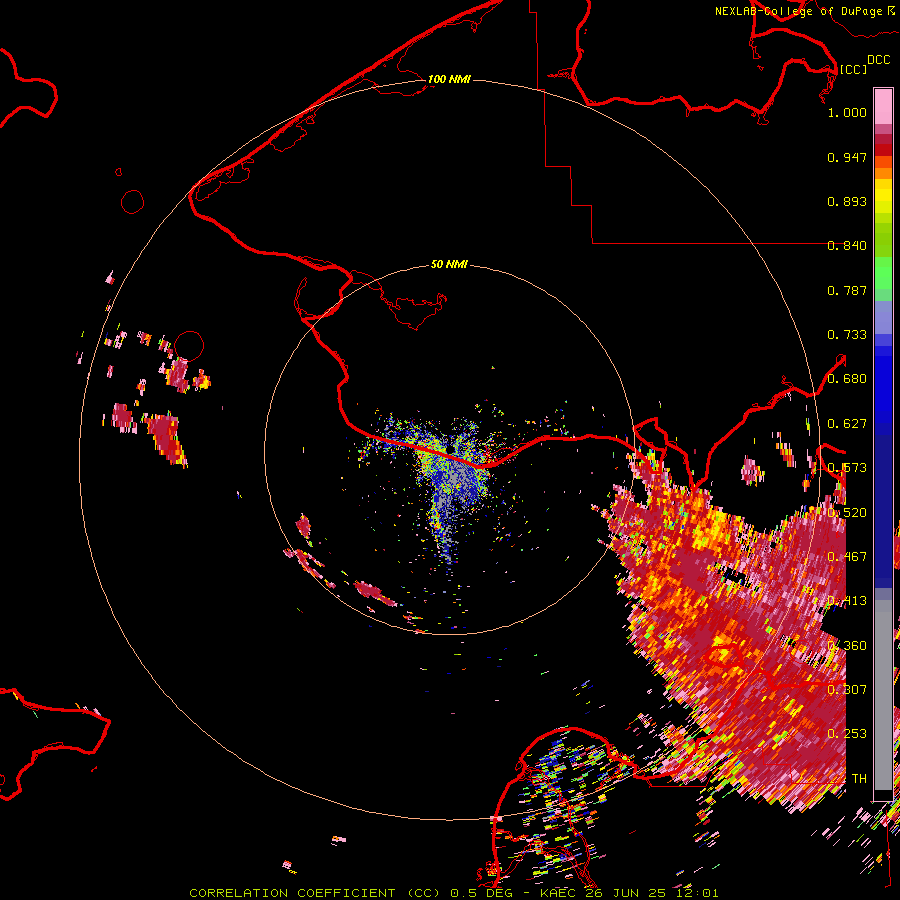Pick the lavender color bar segment
The width and height of the screenshot is (900, 900).
pos(883,317)
